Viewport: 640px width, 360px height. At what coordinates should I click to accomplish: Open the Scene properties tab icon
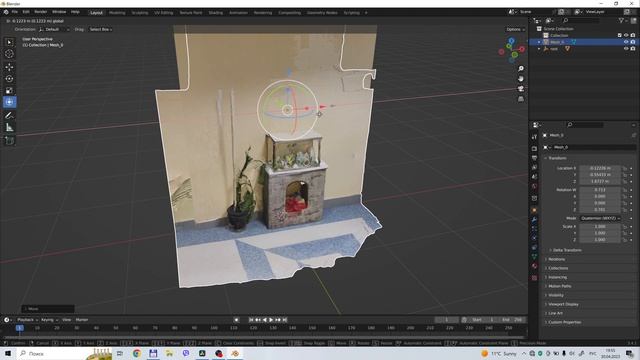pyautogui.click(x=534, y=177)
